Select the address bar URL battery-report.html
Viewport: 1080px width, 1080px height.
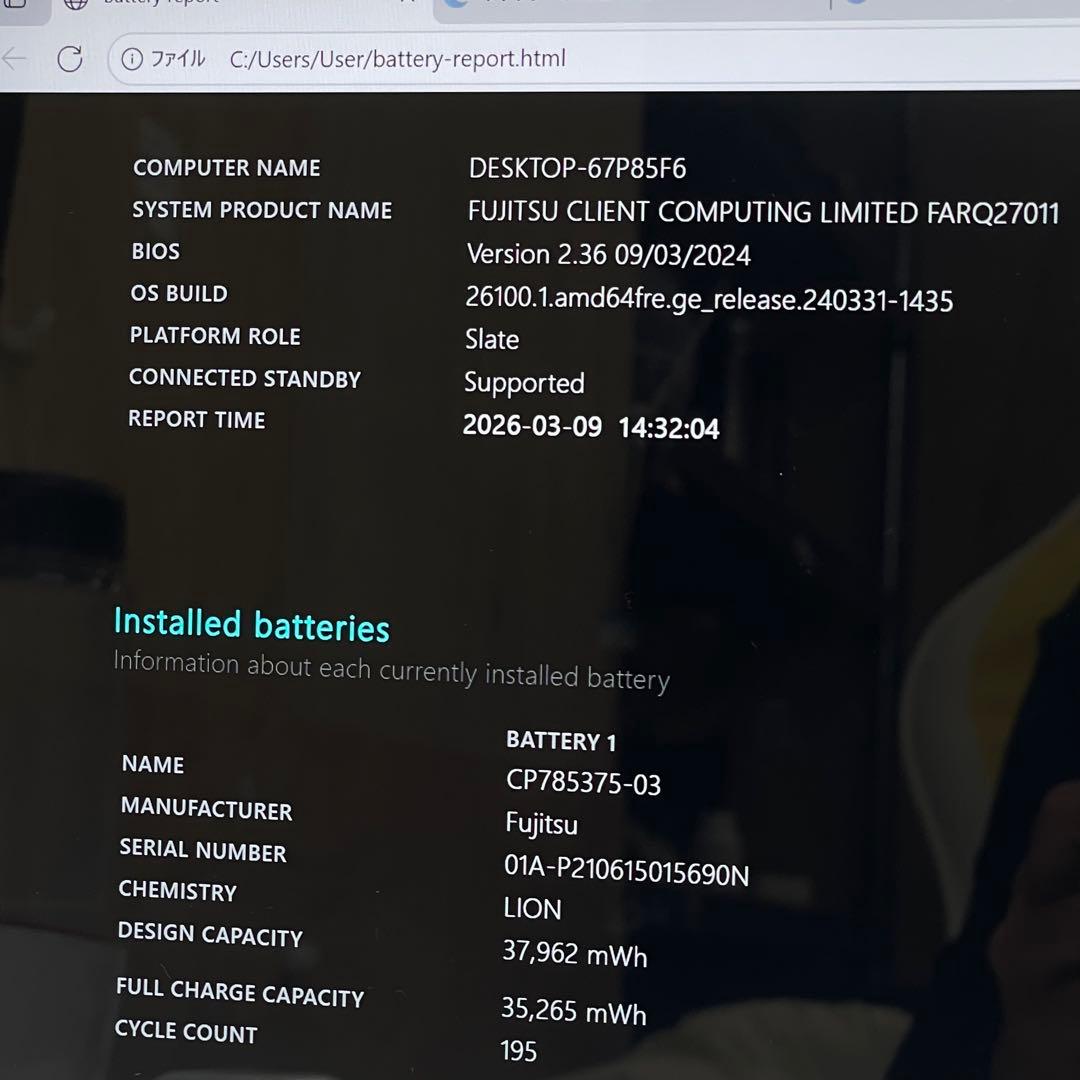(x=397, y=59)
